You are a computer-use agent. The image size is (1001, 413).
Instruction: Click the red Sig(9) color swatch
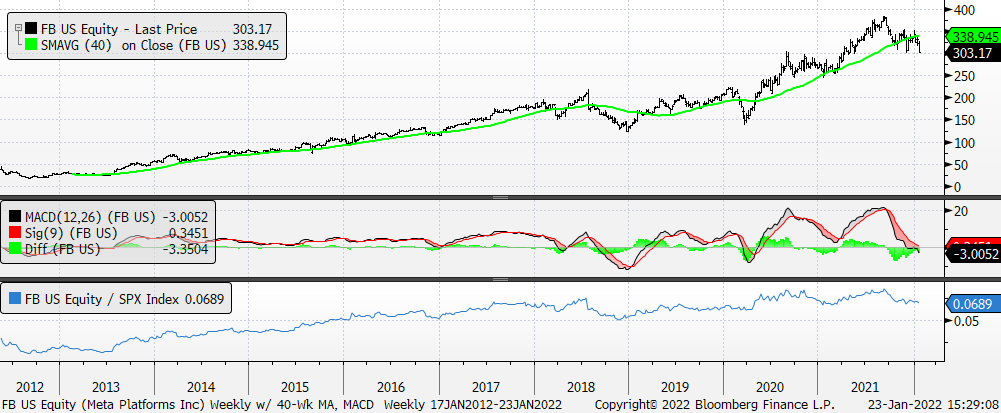tap(17, 234)
